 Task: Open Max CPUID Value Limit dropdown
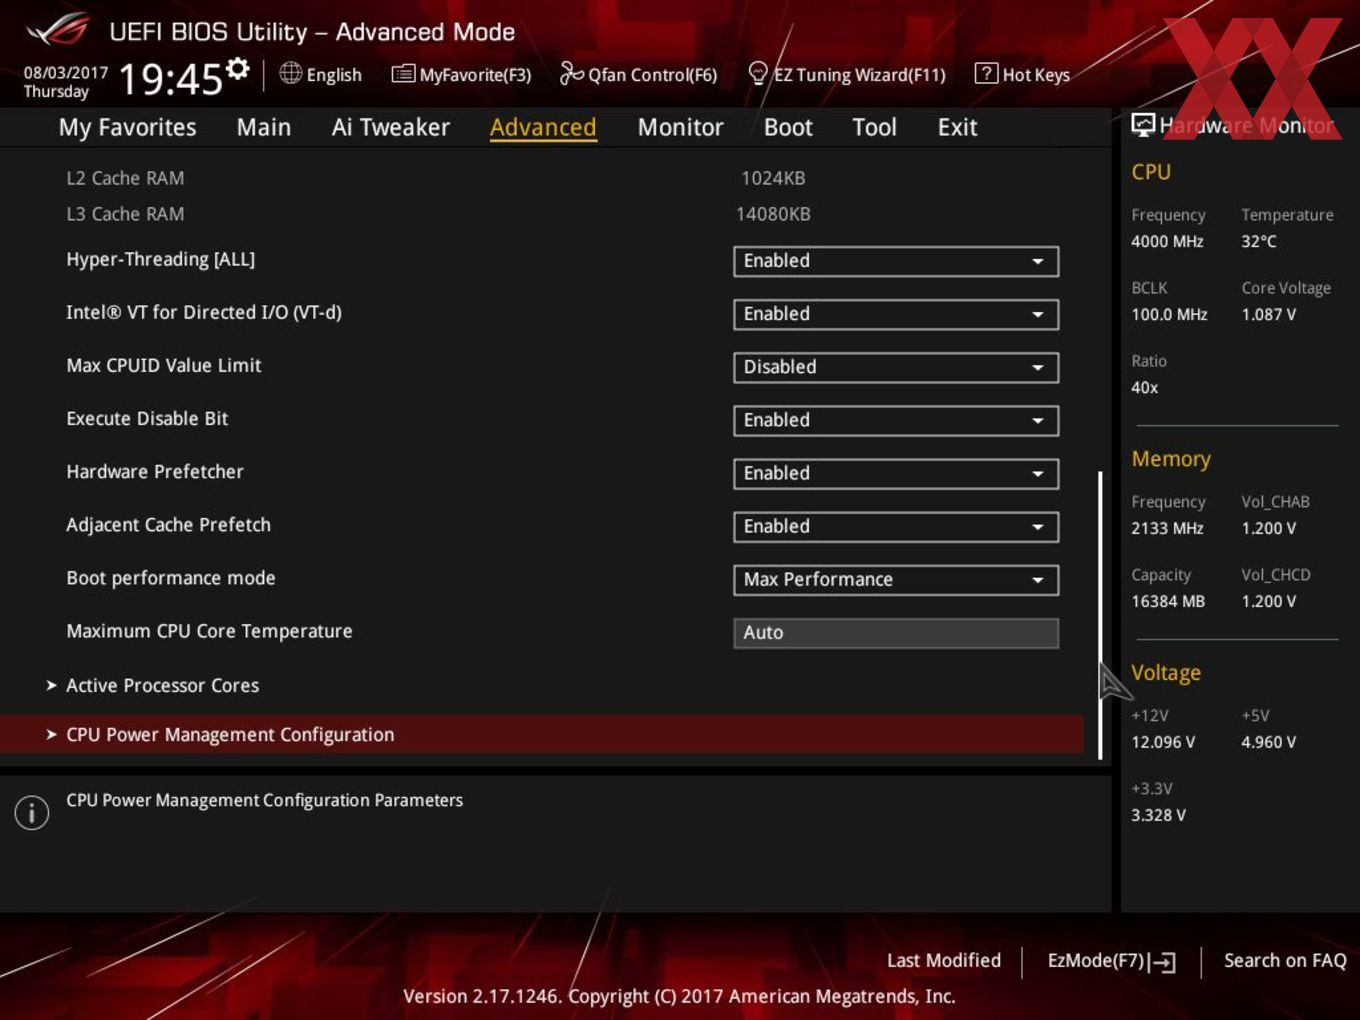[896, 367]
